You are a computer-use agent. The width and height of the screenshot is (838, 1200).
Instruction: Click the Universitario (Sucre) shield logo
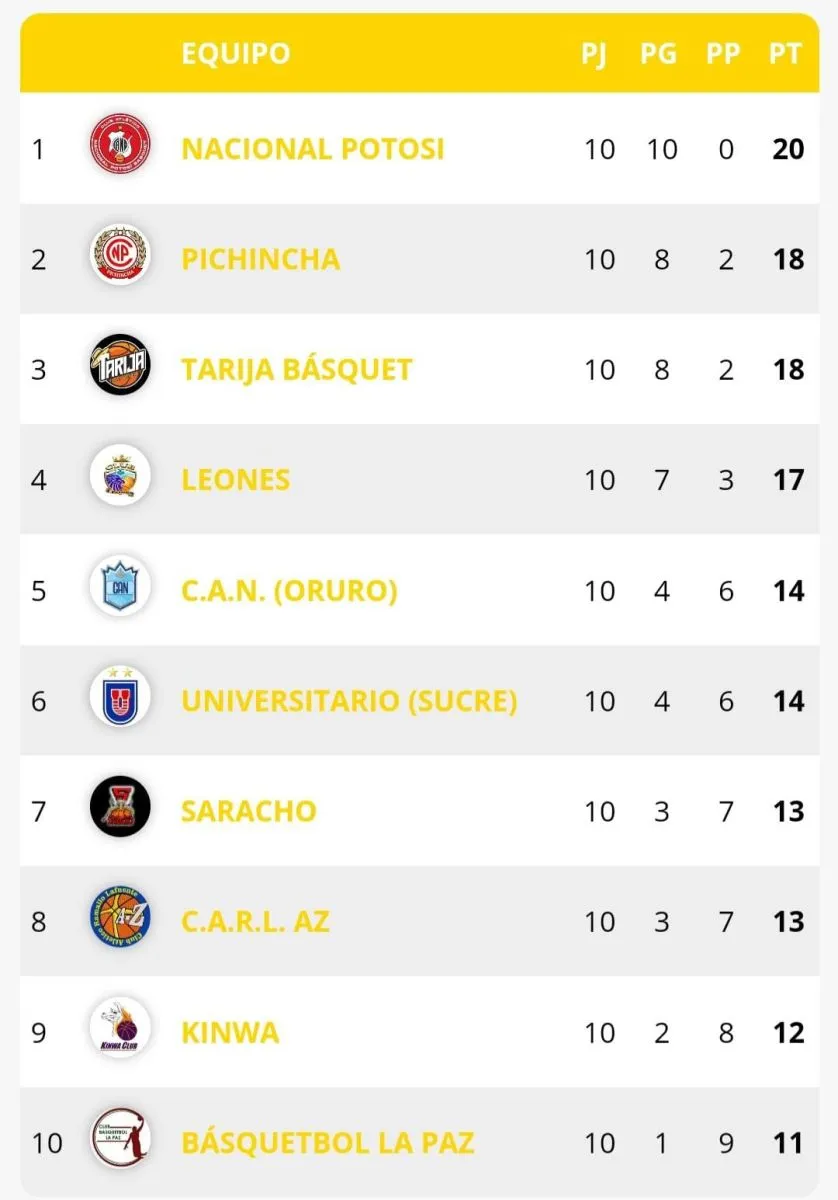pyautogui.click(x=120, y=700)
